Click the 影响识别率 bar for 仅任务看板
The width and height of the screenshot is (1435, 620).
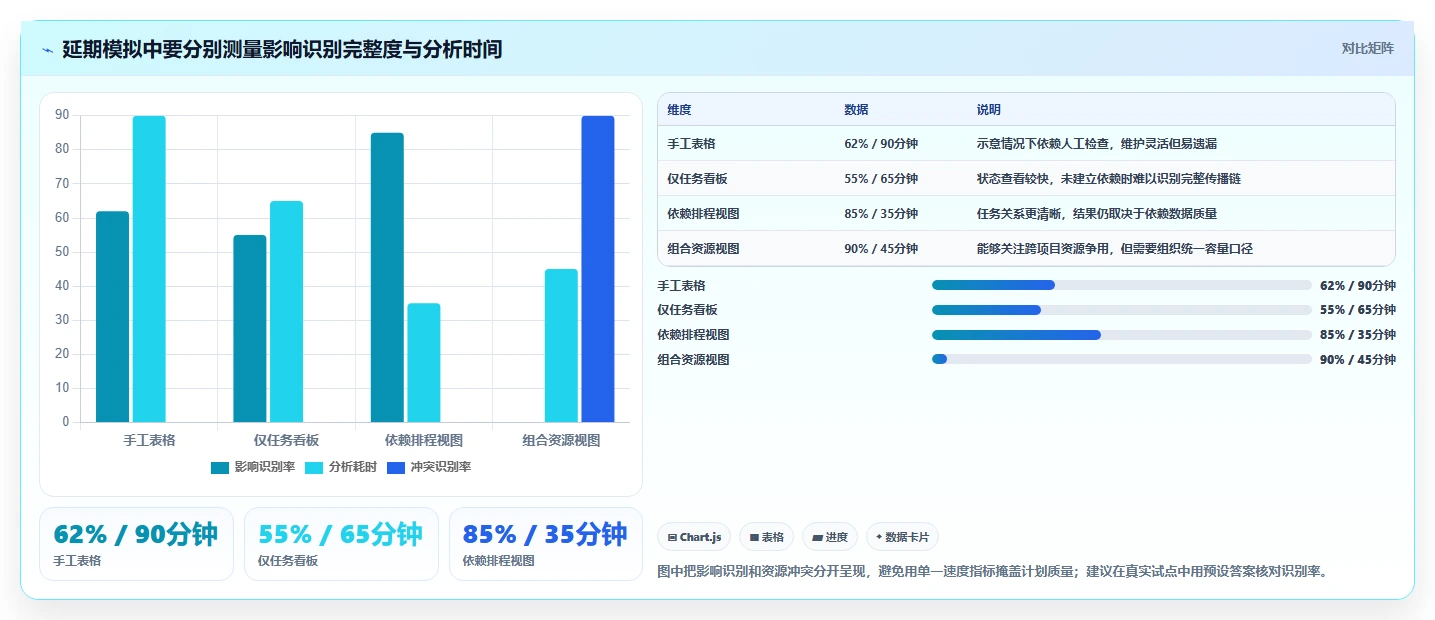(250, 329)
